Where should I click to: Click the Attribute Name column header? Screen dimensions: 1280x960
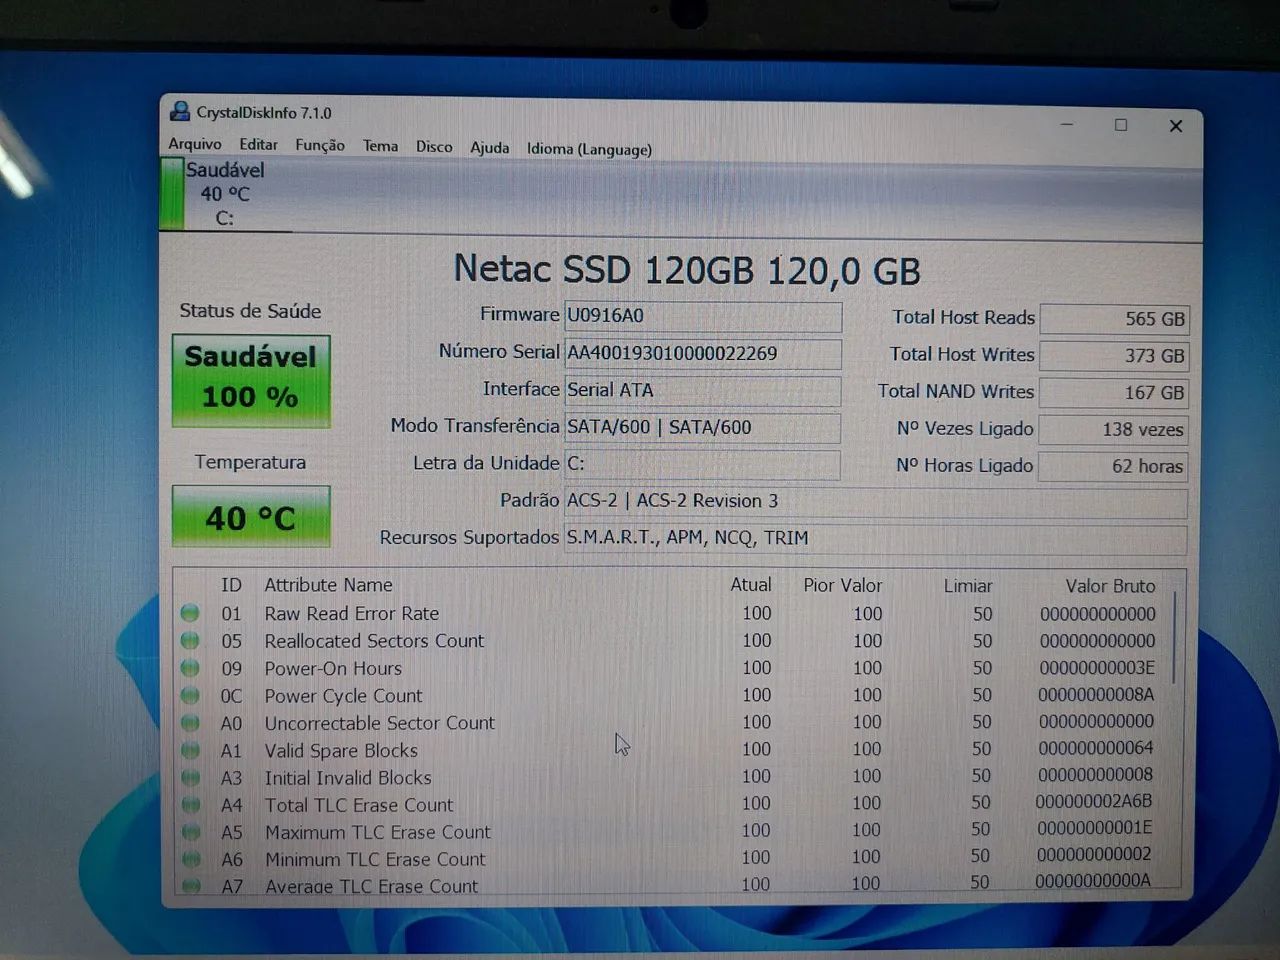coord(328,585)
